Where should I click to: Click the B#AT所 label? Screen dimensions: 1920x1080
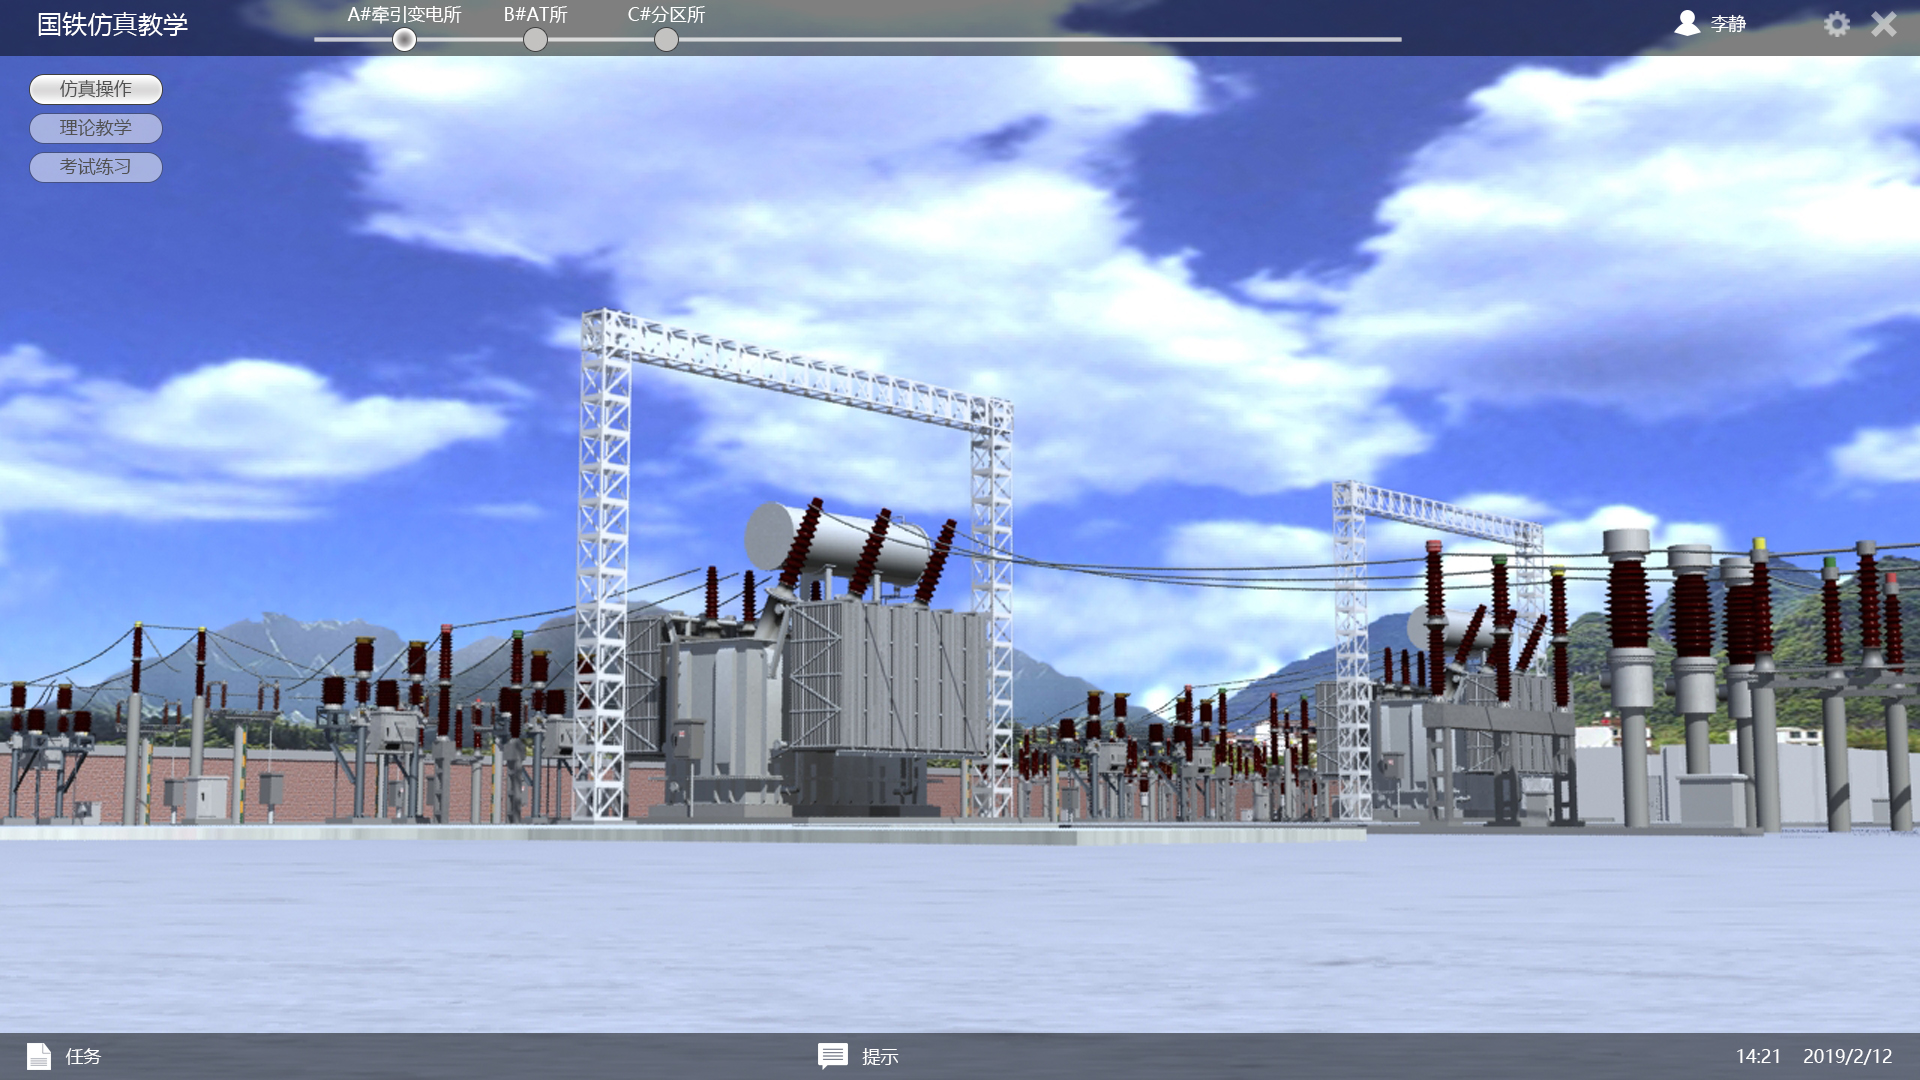coord(536,15)
